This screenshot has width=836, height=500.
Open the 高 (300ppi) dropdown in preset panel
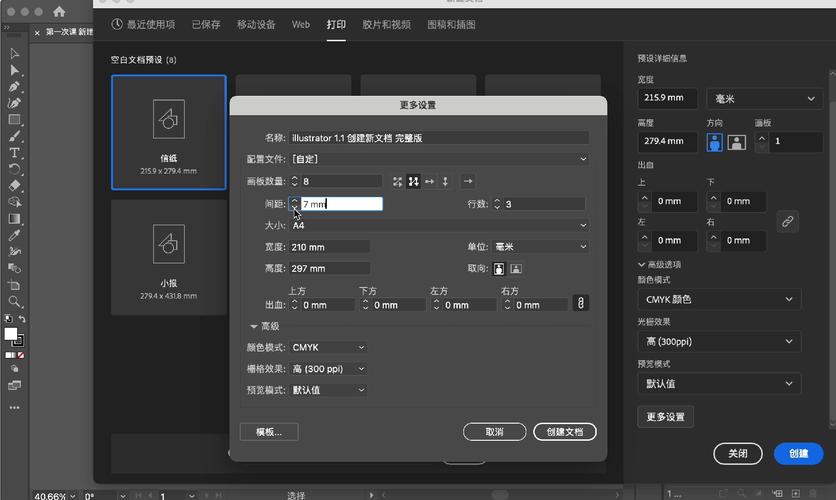719,342
